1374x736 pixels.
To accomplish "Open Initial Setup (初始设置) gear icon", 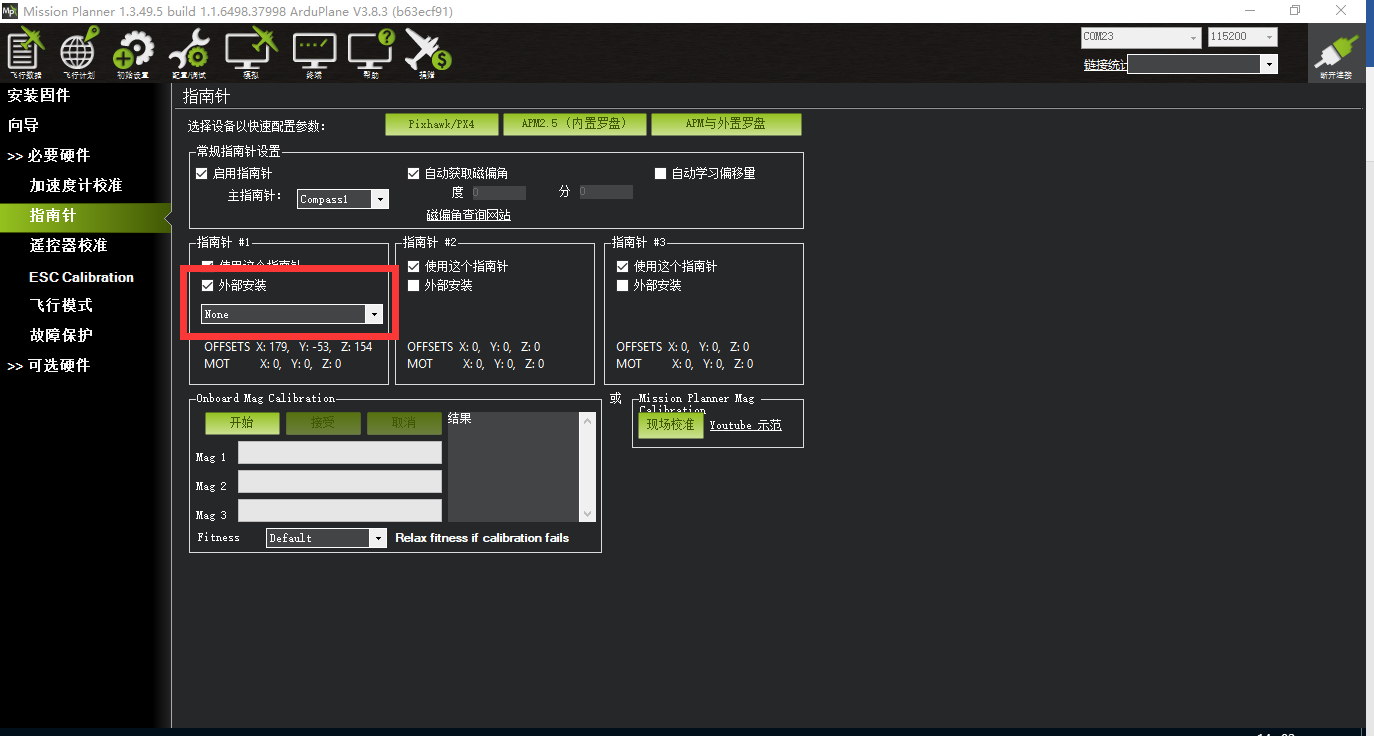I will [133, 52].
